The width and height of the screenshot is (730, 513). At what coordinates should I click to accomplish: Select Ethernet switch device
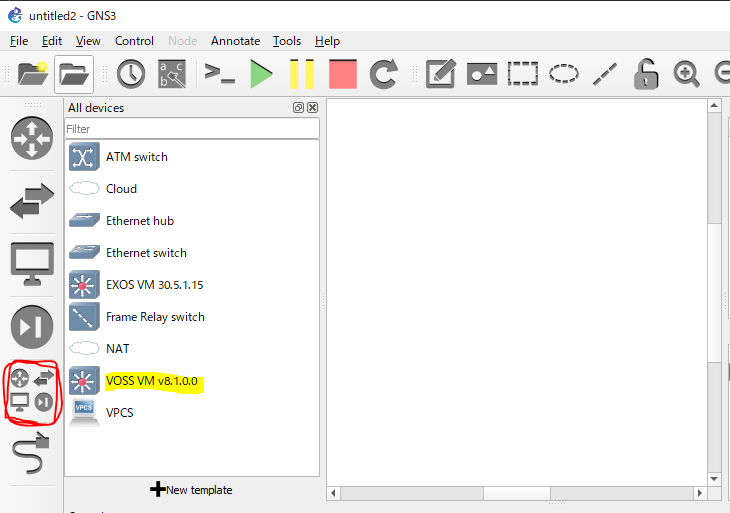pos(192,253)
